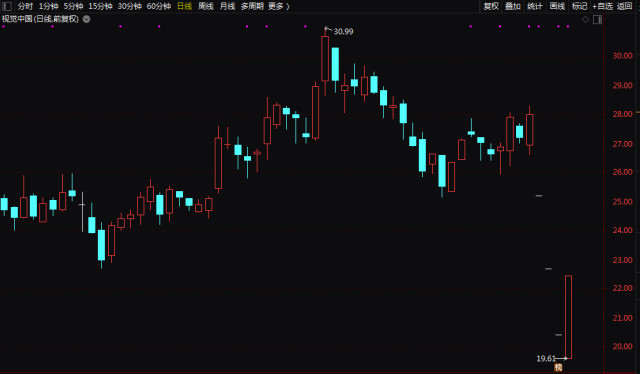
Task: Click the 20.00 price axis label
Action: [x=622, y=346]
